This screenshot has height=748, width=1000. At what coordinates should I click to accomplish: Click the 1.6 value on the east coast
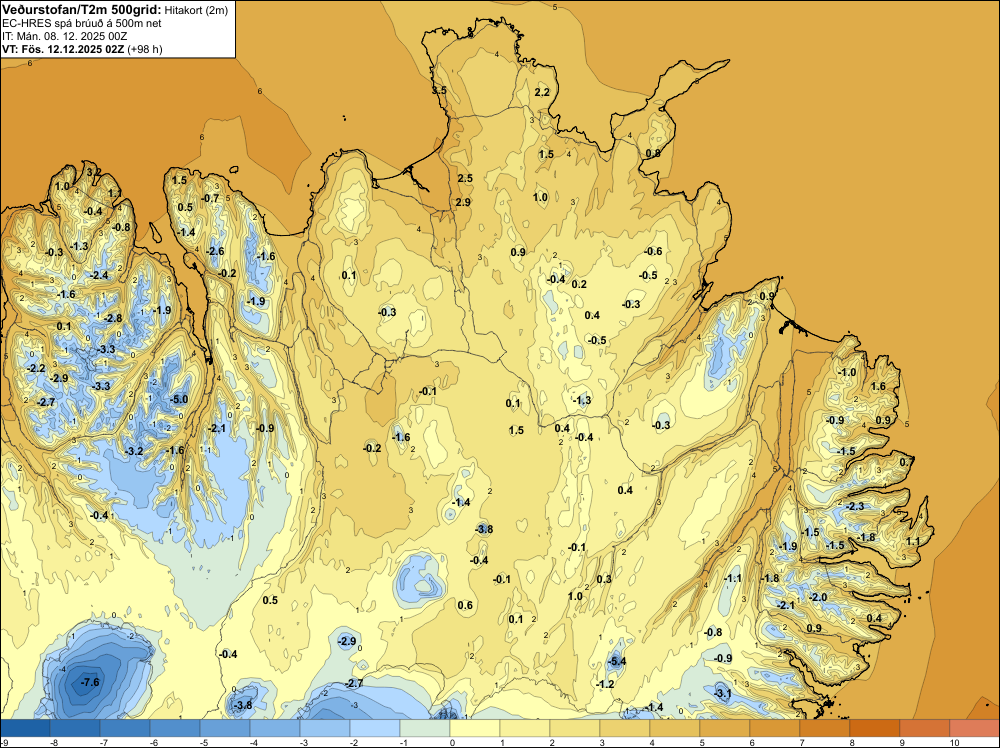point(878,386)
